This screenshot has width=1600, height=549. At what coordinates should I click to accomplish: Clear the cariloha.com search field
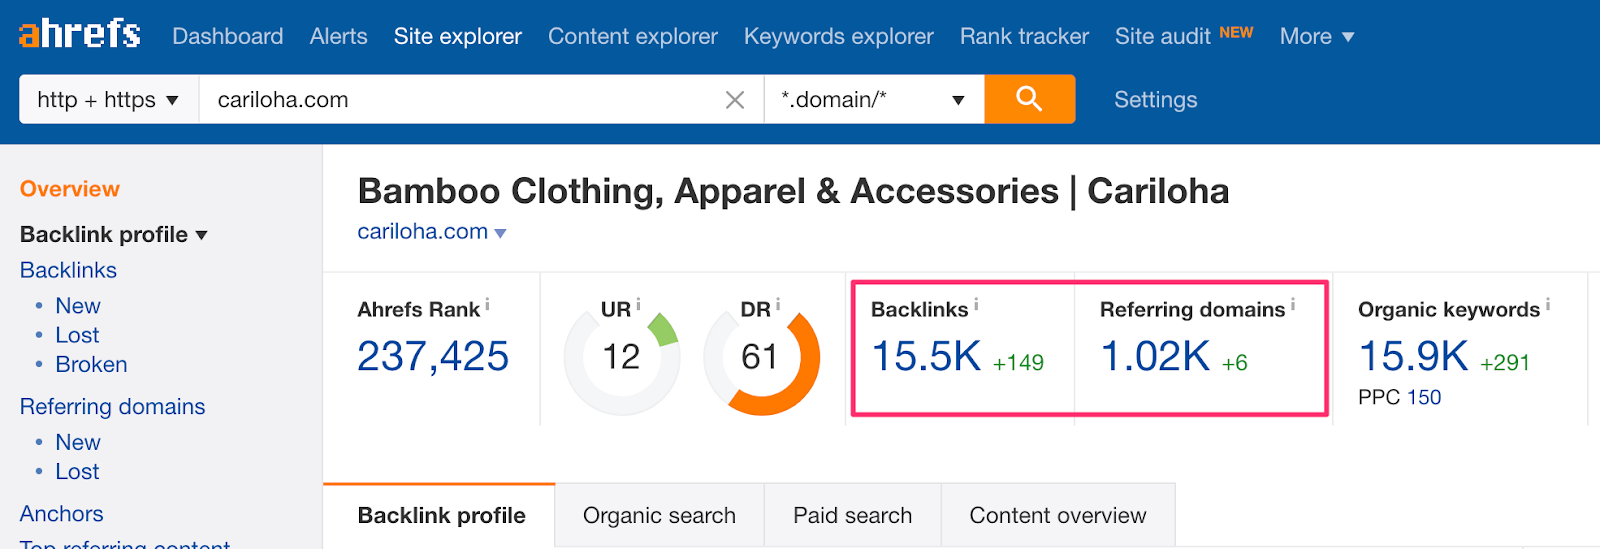coord(735,100)
